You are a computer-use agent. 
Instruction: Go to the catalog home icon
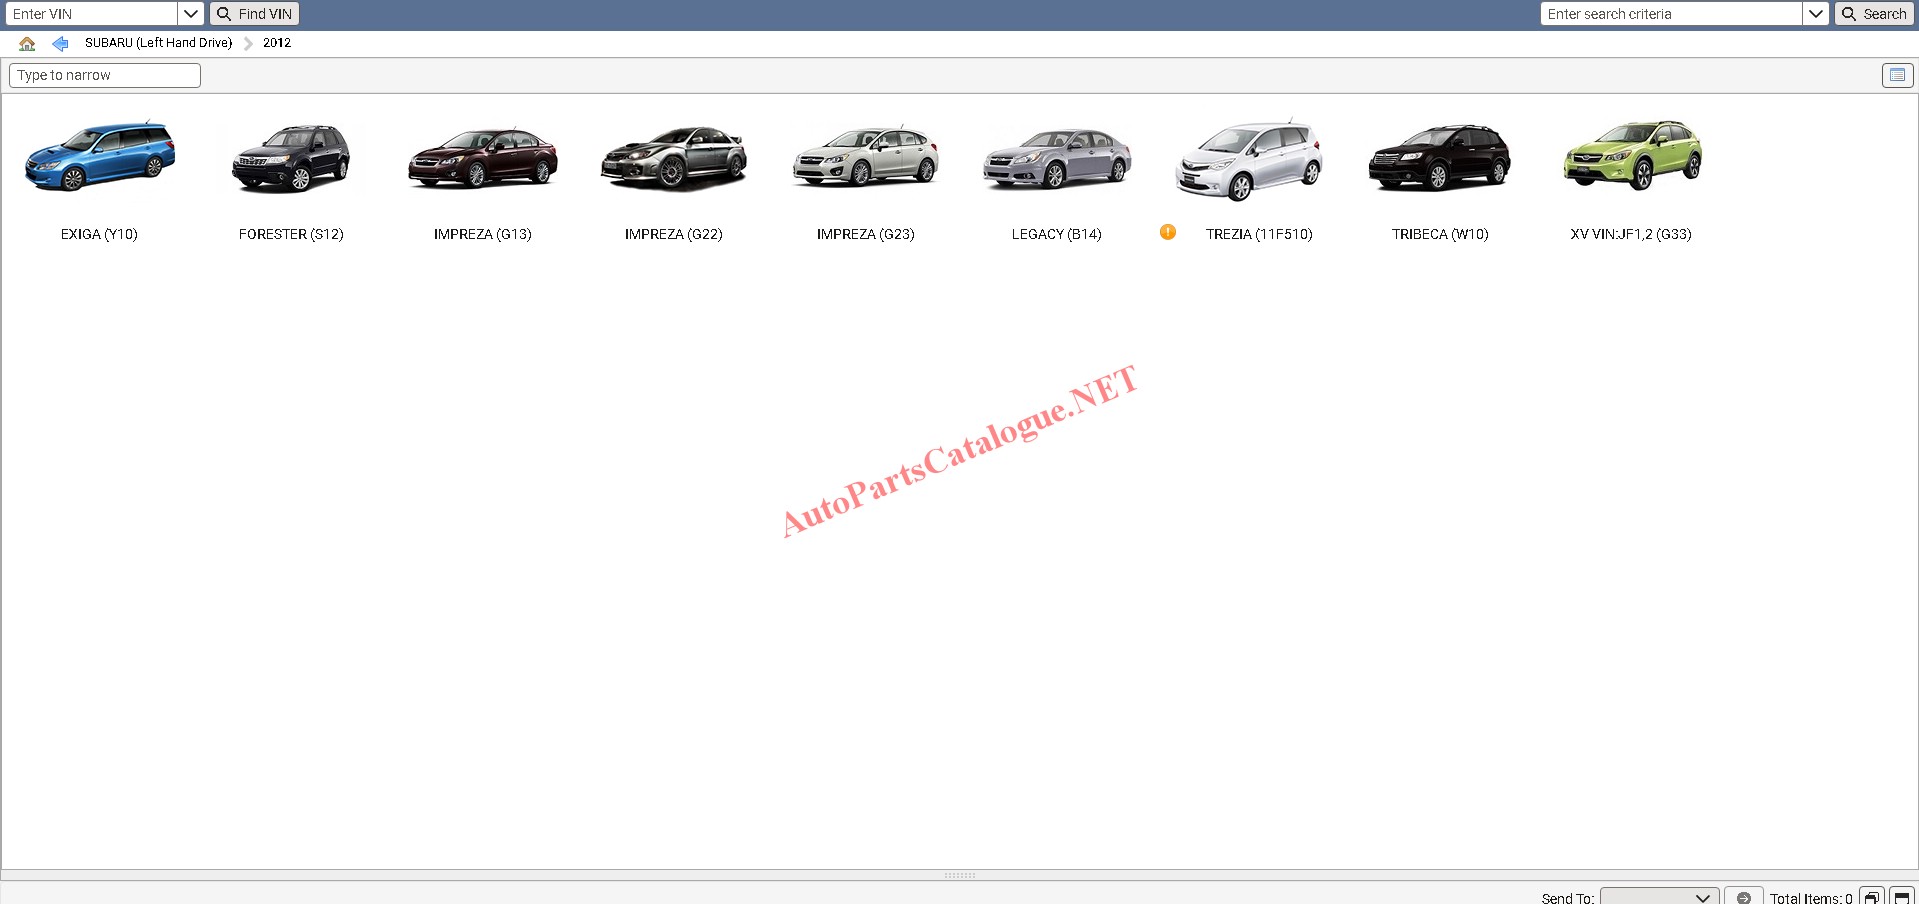pos(27,43)
